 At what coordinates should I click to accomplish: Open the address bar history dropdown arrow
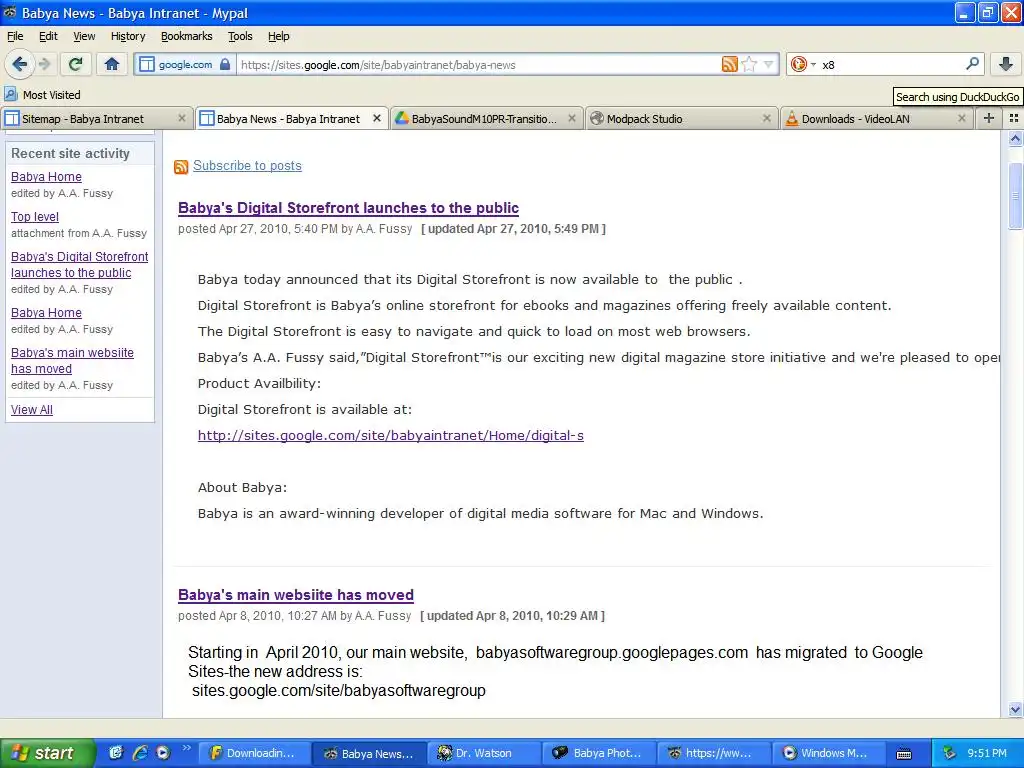click(x=768, y=64)
